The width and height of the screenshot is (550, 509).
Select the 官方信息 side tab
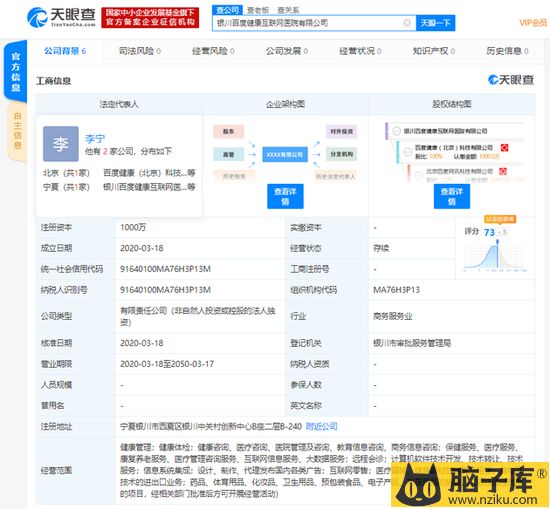pos(16,71)
